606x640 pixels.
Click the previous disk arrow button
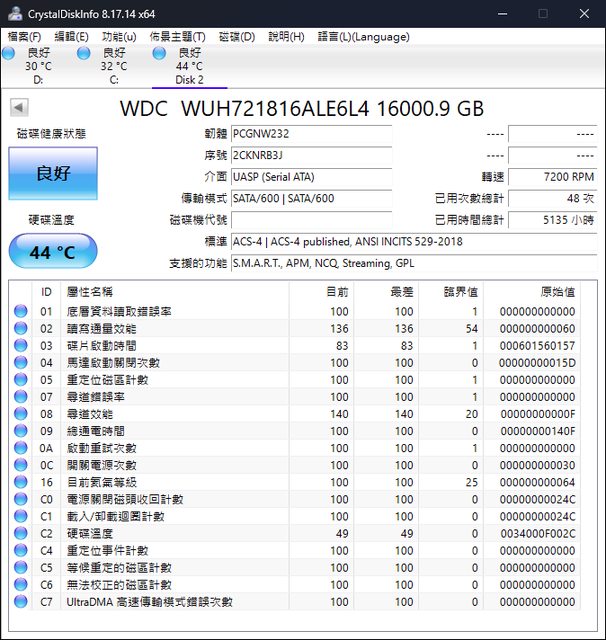20,108
